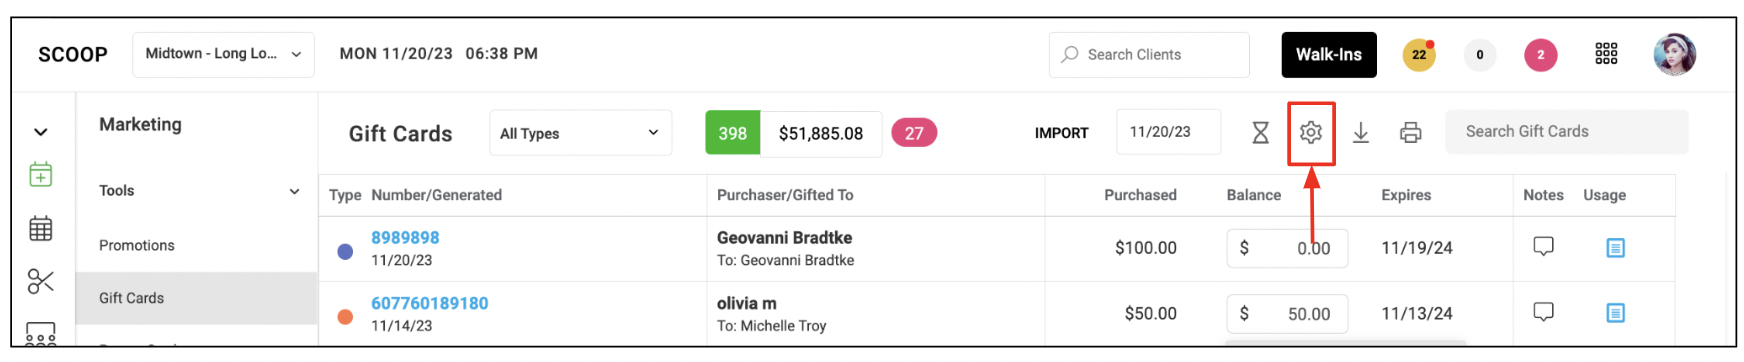Screen dimensions: 1744x362
Task: Open notes for gift card 8989898
Action: tap(1543, 246)
